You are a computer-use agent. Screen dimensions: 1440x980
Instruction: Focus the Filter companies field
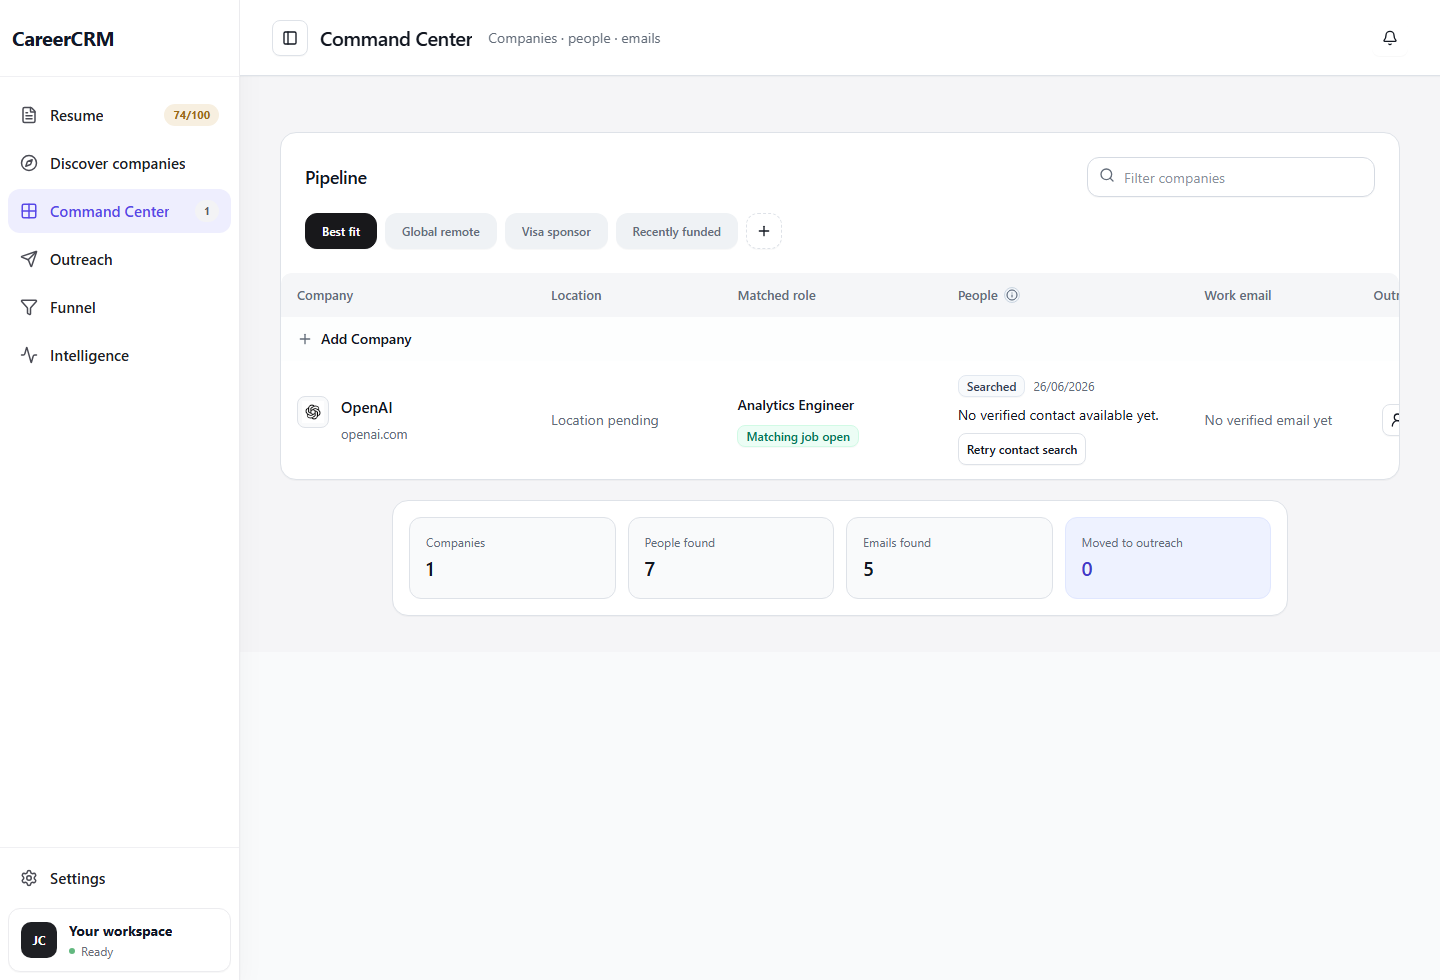(1231, 177)
